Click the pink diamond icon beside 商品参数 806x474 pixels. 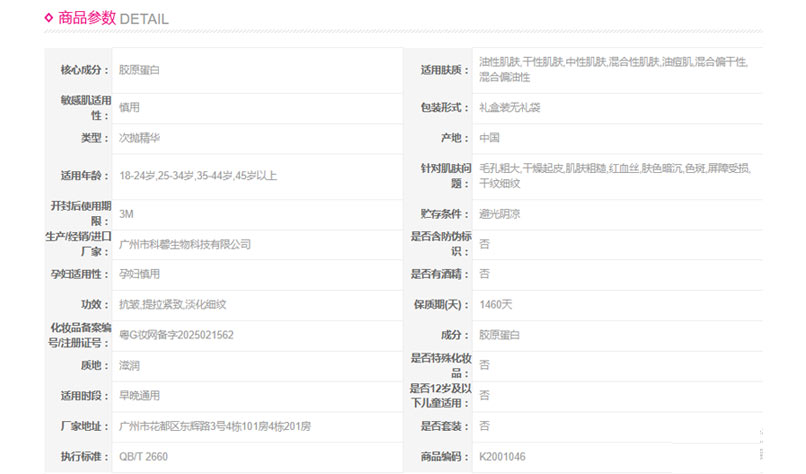tap(49, 17)
